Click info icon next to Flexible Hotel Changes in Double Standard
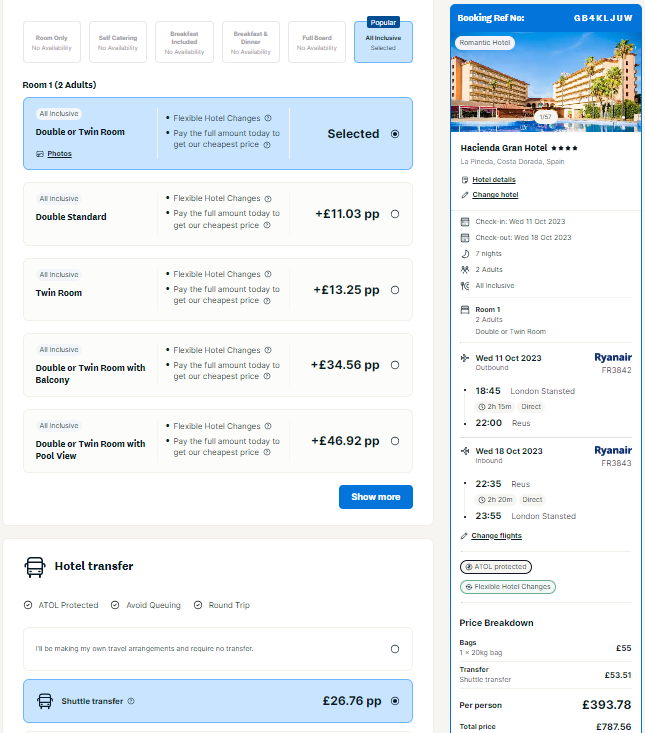This screenshot has width=645, height=733. 268,199
